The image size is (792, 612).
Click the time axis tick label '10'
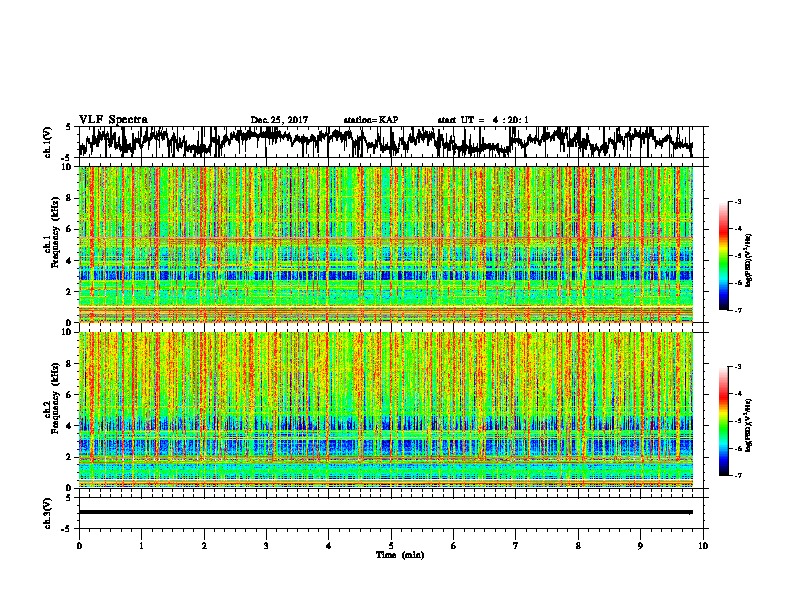click(x=703, y=546)
